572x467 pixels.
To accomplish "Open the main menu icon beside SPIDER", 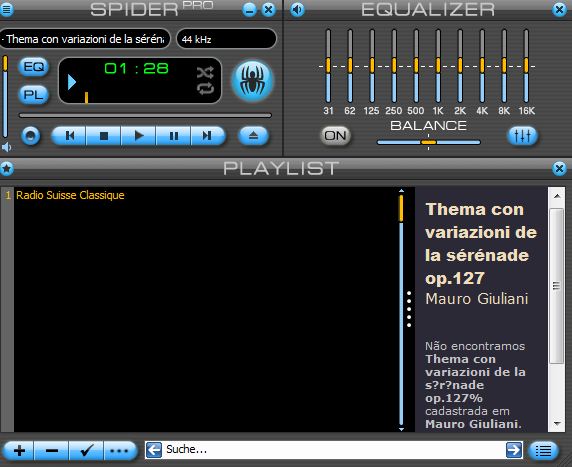I will pyautogui.click(x=6, y=9).
